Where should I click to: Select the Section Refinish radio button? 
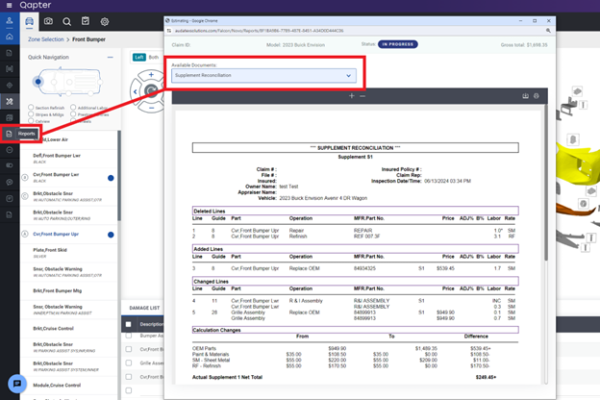click(x=31, y=108)
